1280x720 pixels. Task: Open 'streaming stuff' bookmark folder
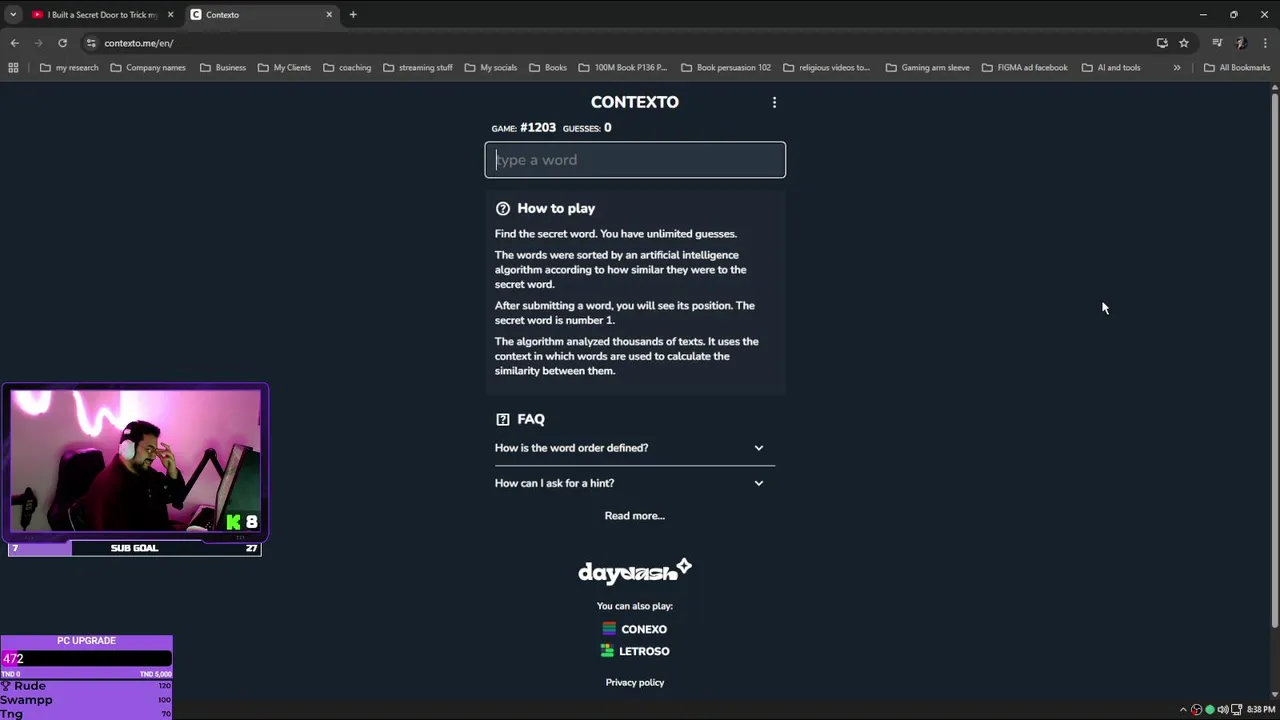tap(418, 68)
